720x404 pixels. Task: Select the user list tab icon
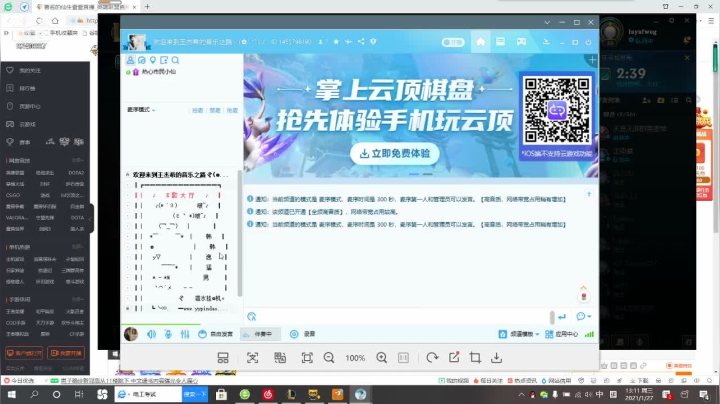point(130,60)
